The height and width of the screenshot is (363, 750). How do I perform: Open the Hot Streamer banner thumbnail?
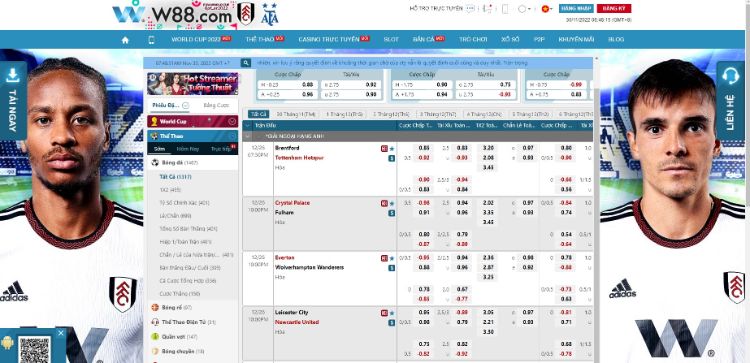coord(193,84)
